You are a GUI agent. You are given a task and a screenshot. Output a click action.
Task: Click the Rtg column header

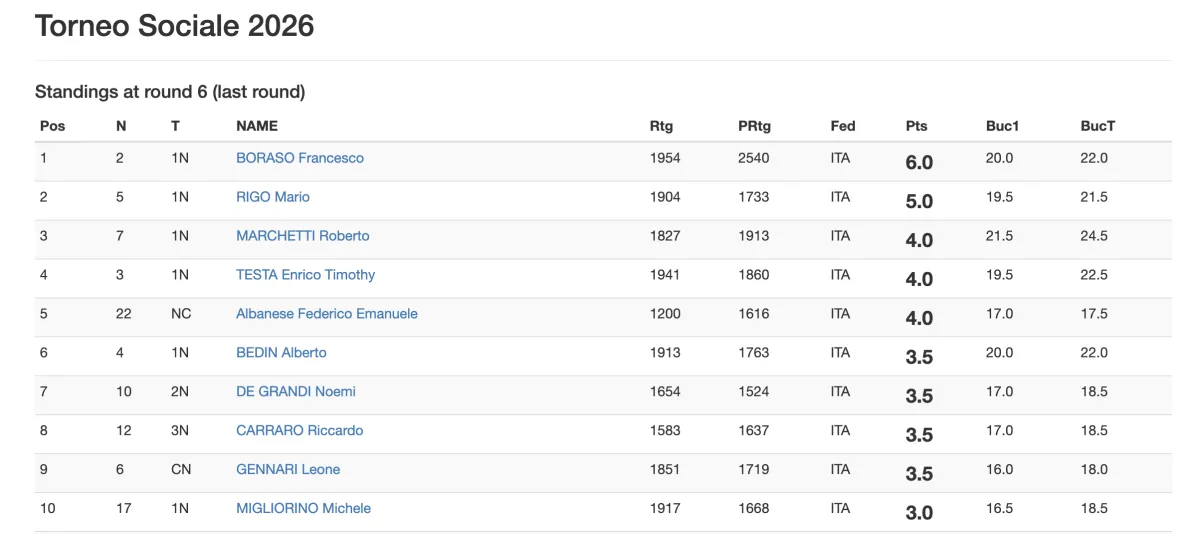pyautogui.click(x=662, y=126)
